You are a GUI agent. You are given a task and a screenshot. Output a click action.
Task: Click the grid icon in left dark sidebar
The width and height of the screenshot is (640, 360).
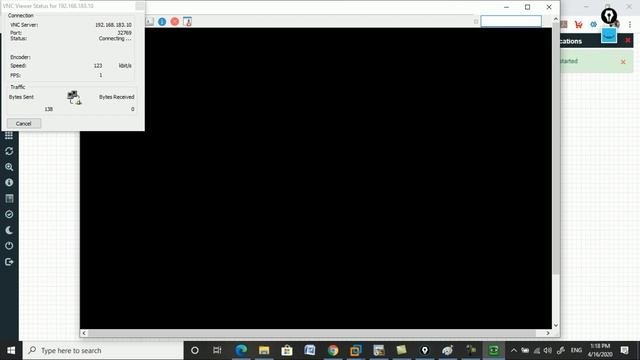click(9, 135)
